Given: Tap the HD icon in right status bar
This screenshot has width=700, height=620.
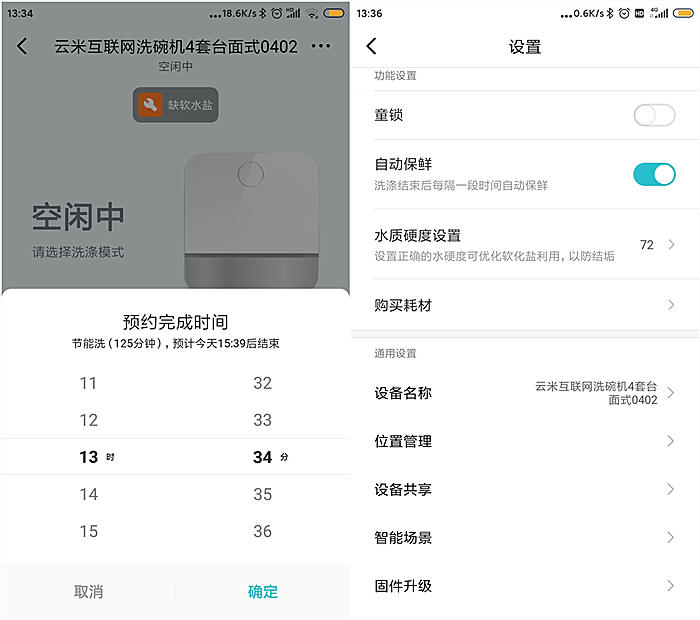Looking at the screenshot, I should coord(639,14).
